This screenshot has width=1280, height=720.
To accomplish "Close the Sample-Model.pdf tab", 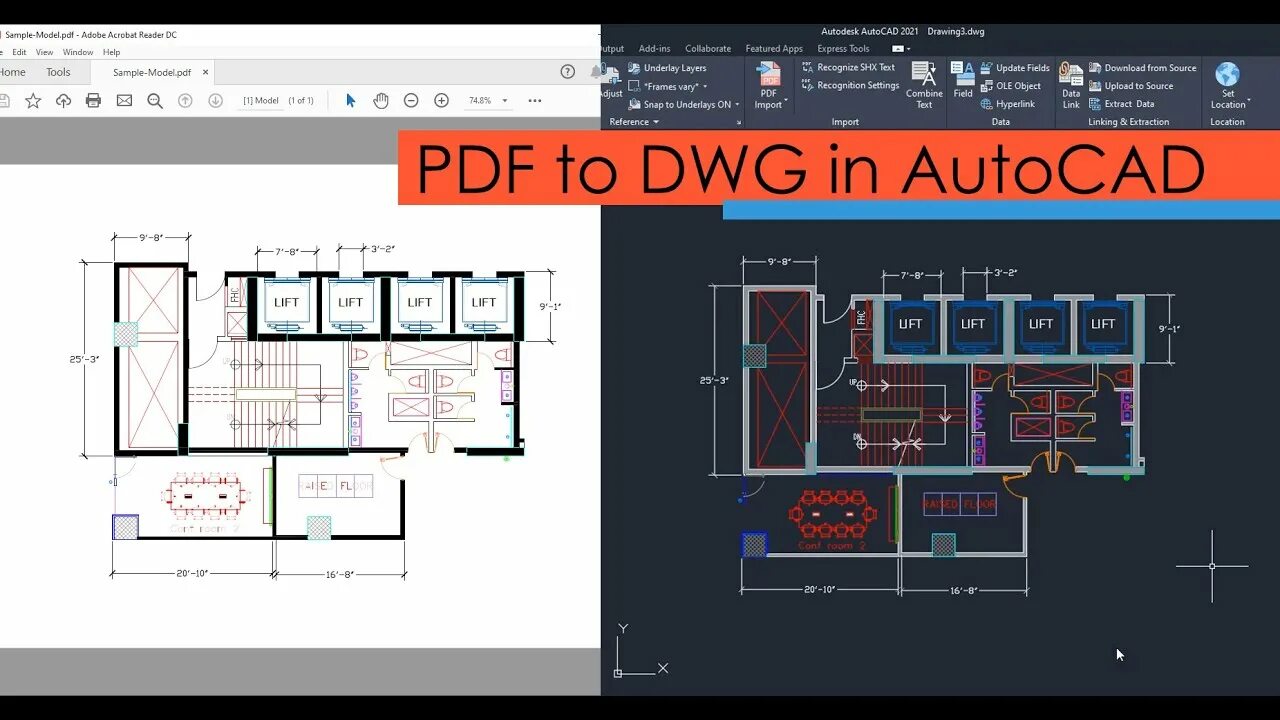I will pyautogui.click(x=205, y=72).
